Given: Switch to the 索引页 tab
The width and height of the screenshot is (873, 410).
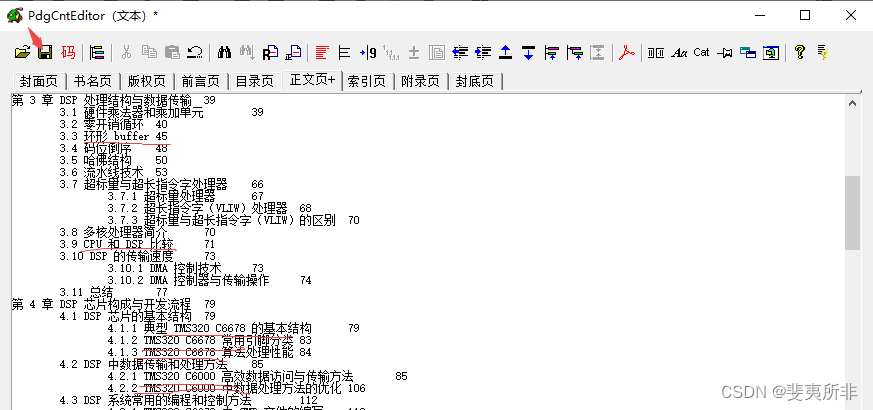Looking at the screenshot, I should (x=367, y=81).
